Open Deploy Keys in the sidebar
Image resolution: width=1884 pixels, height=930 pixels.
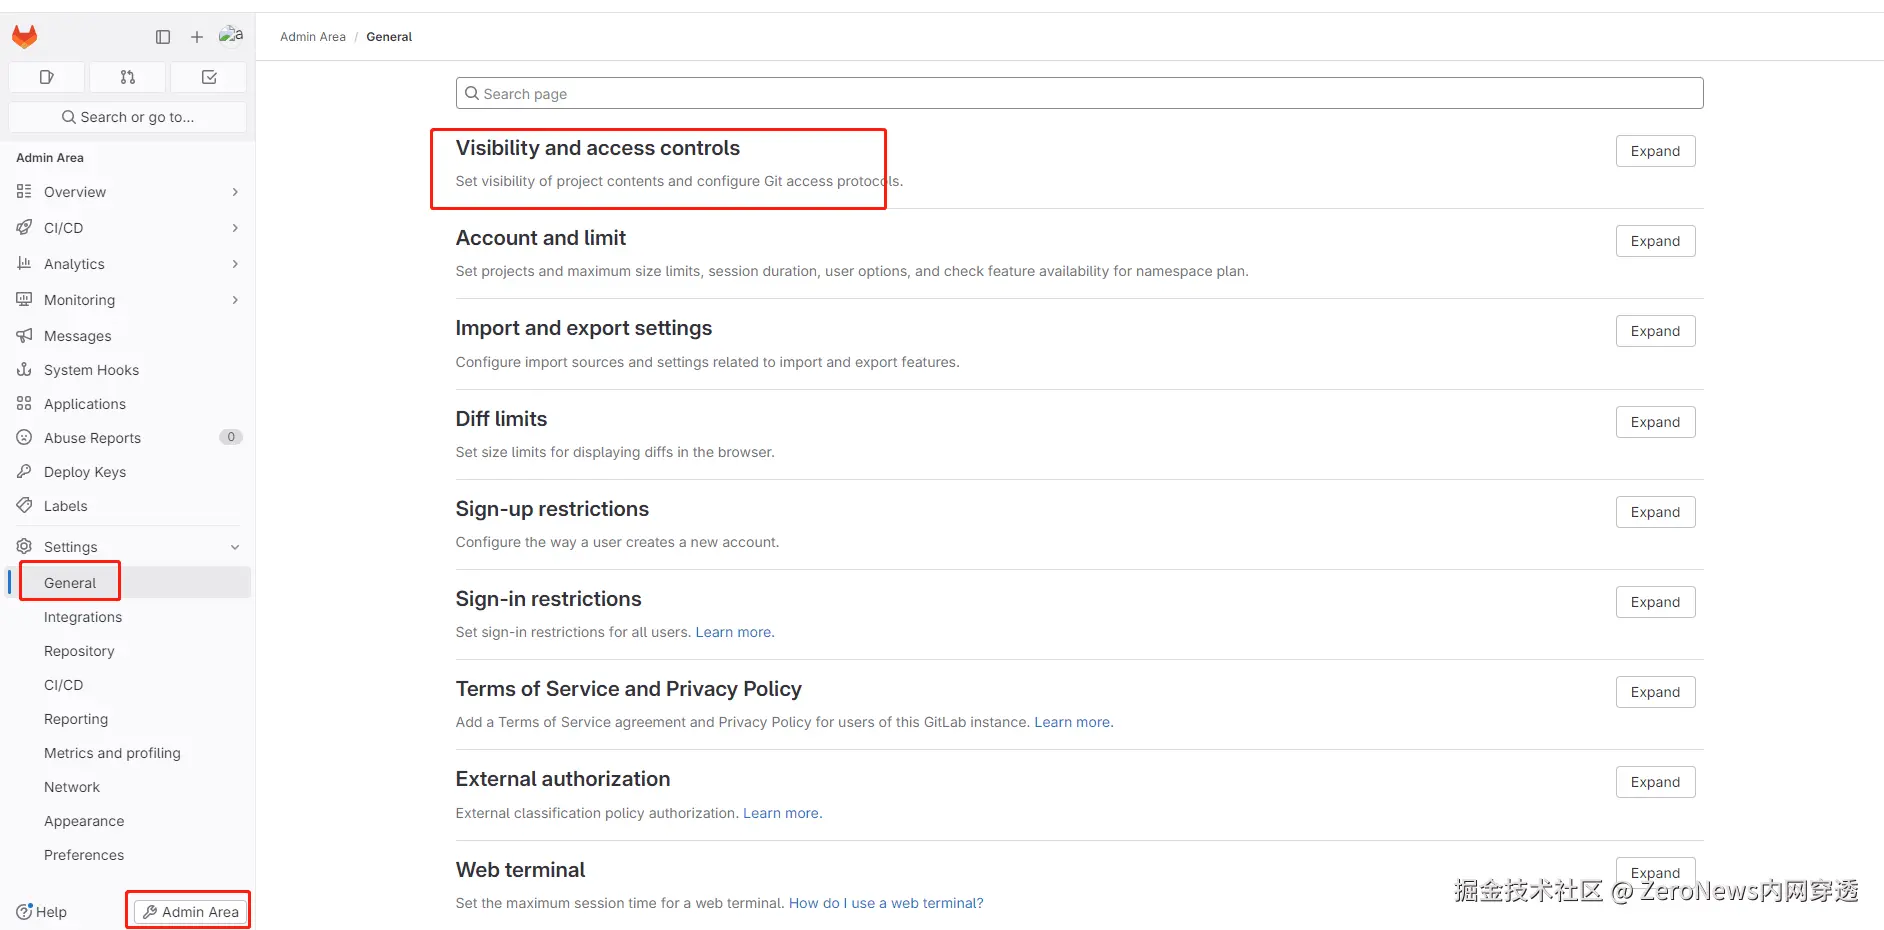point(85,472)
